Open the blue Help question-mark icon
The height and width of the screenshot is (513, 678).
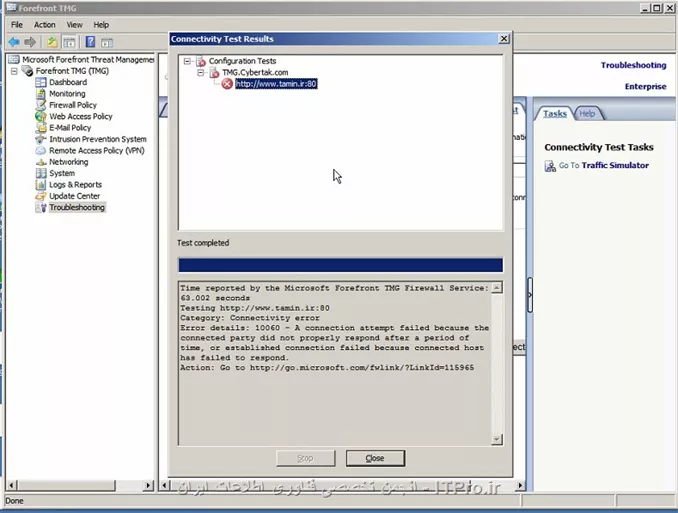[90, 42]
